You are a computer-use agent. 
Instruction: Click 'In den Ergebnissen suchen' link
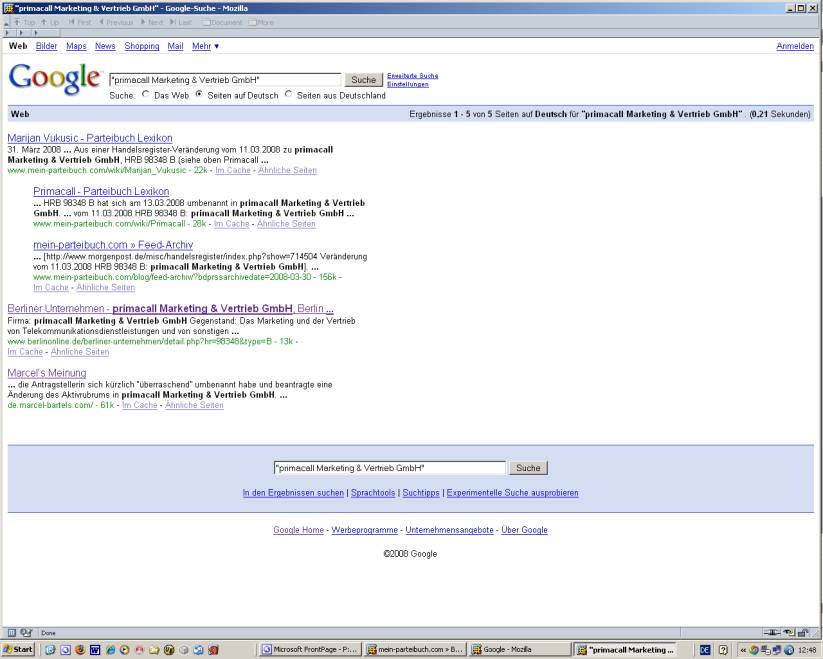tap(293, 493)
